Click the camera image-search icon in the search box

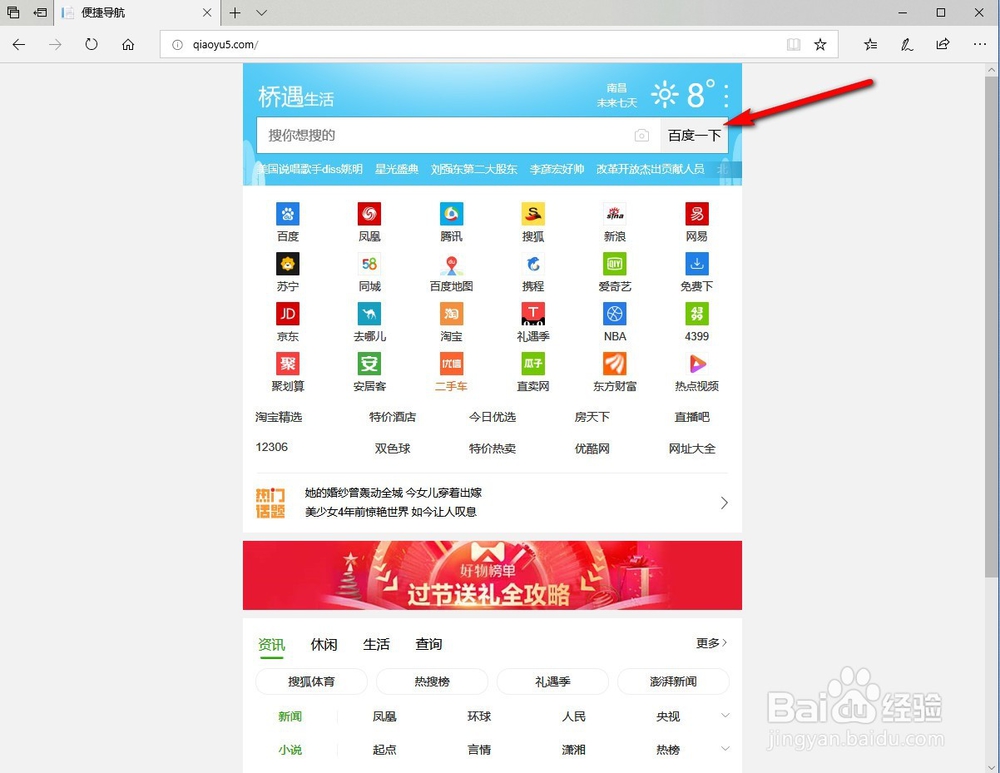pyautogui.click(x=642, y=135)
